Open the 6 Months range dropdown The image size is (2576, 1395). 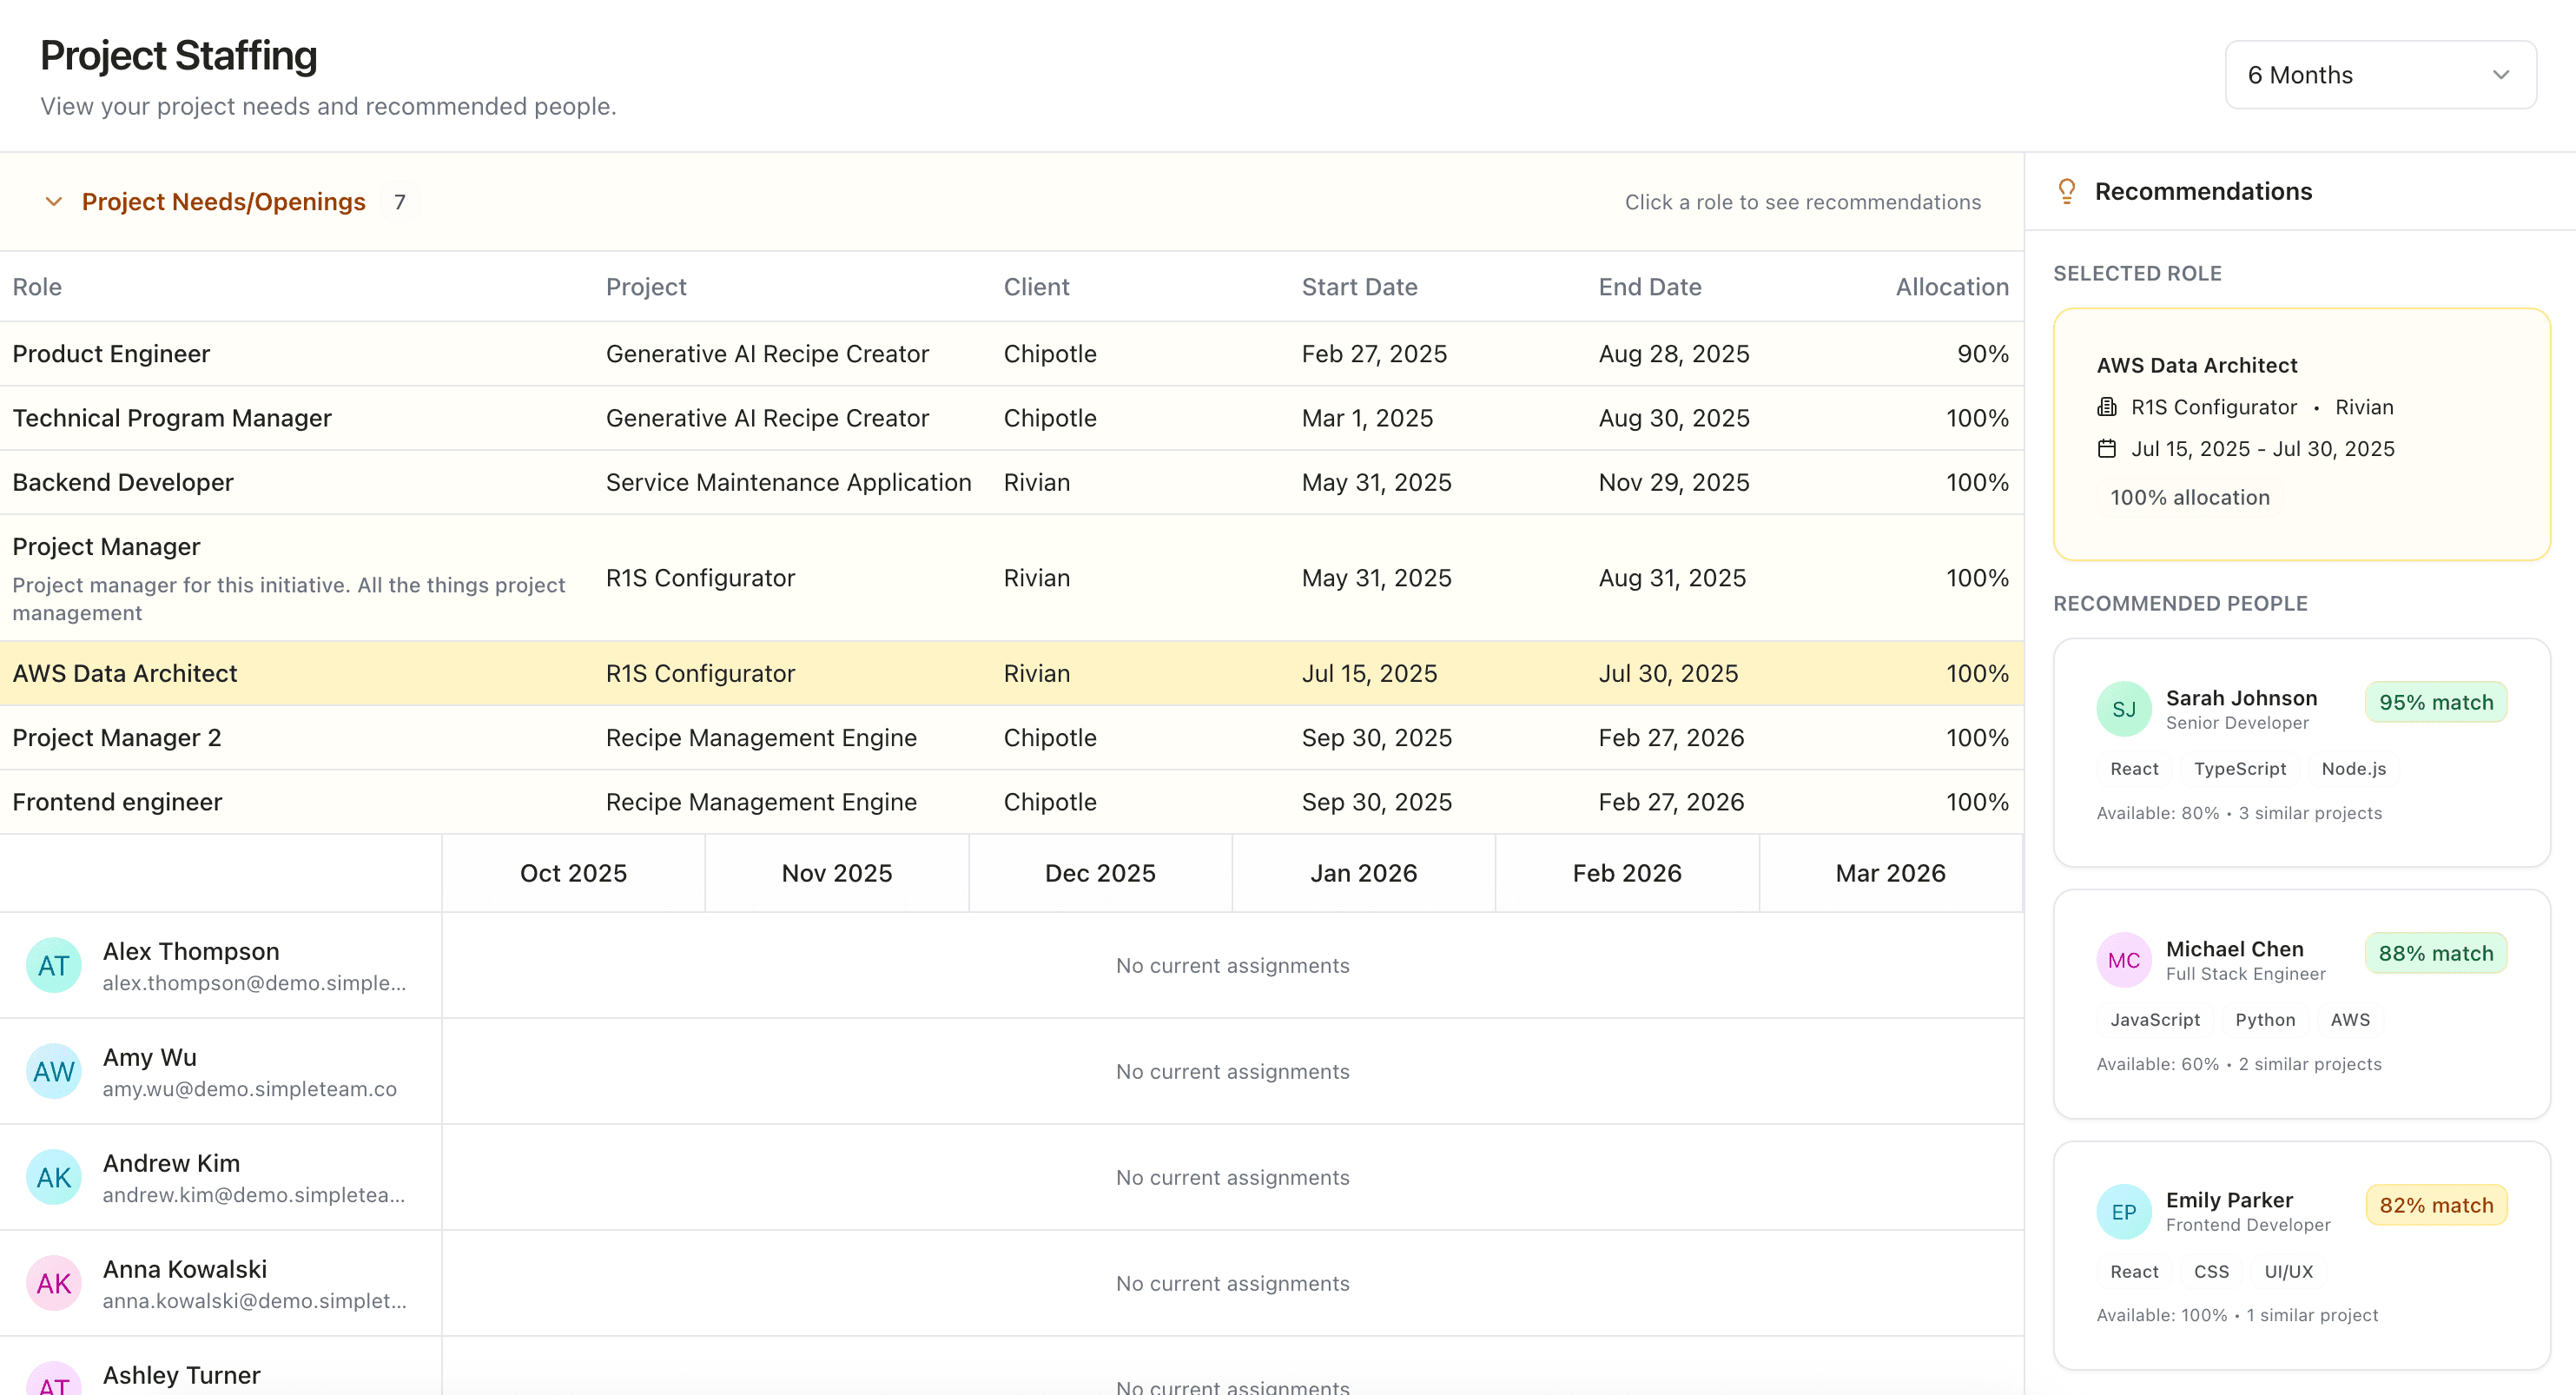[2378, 75]
